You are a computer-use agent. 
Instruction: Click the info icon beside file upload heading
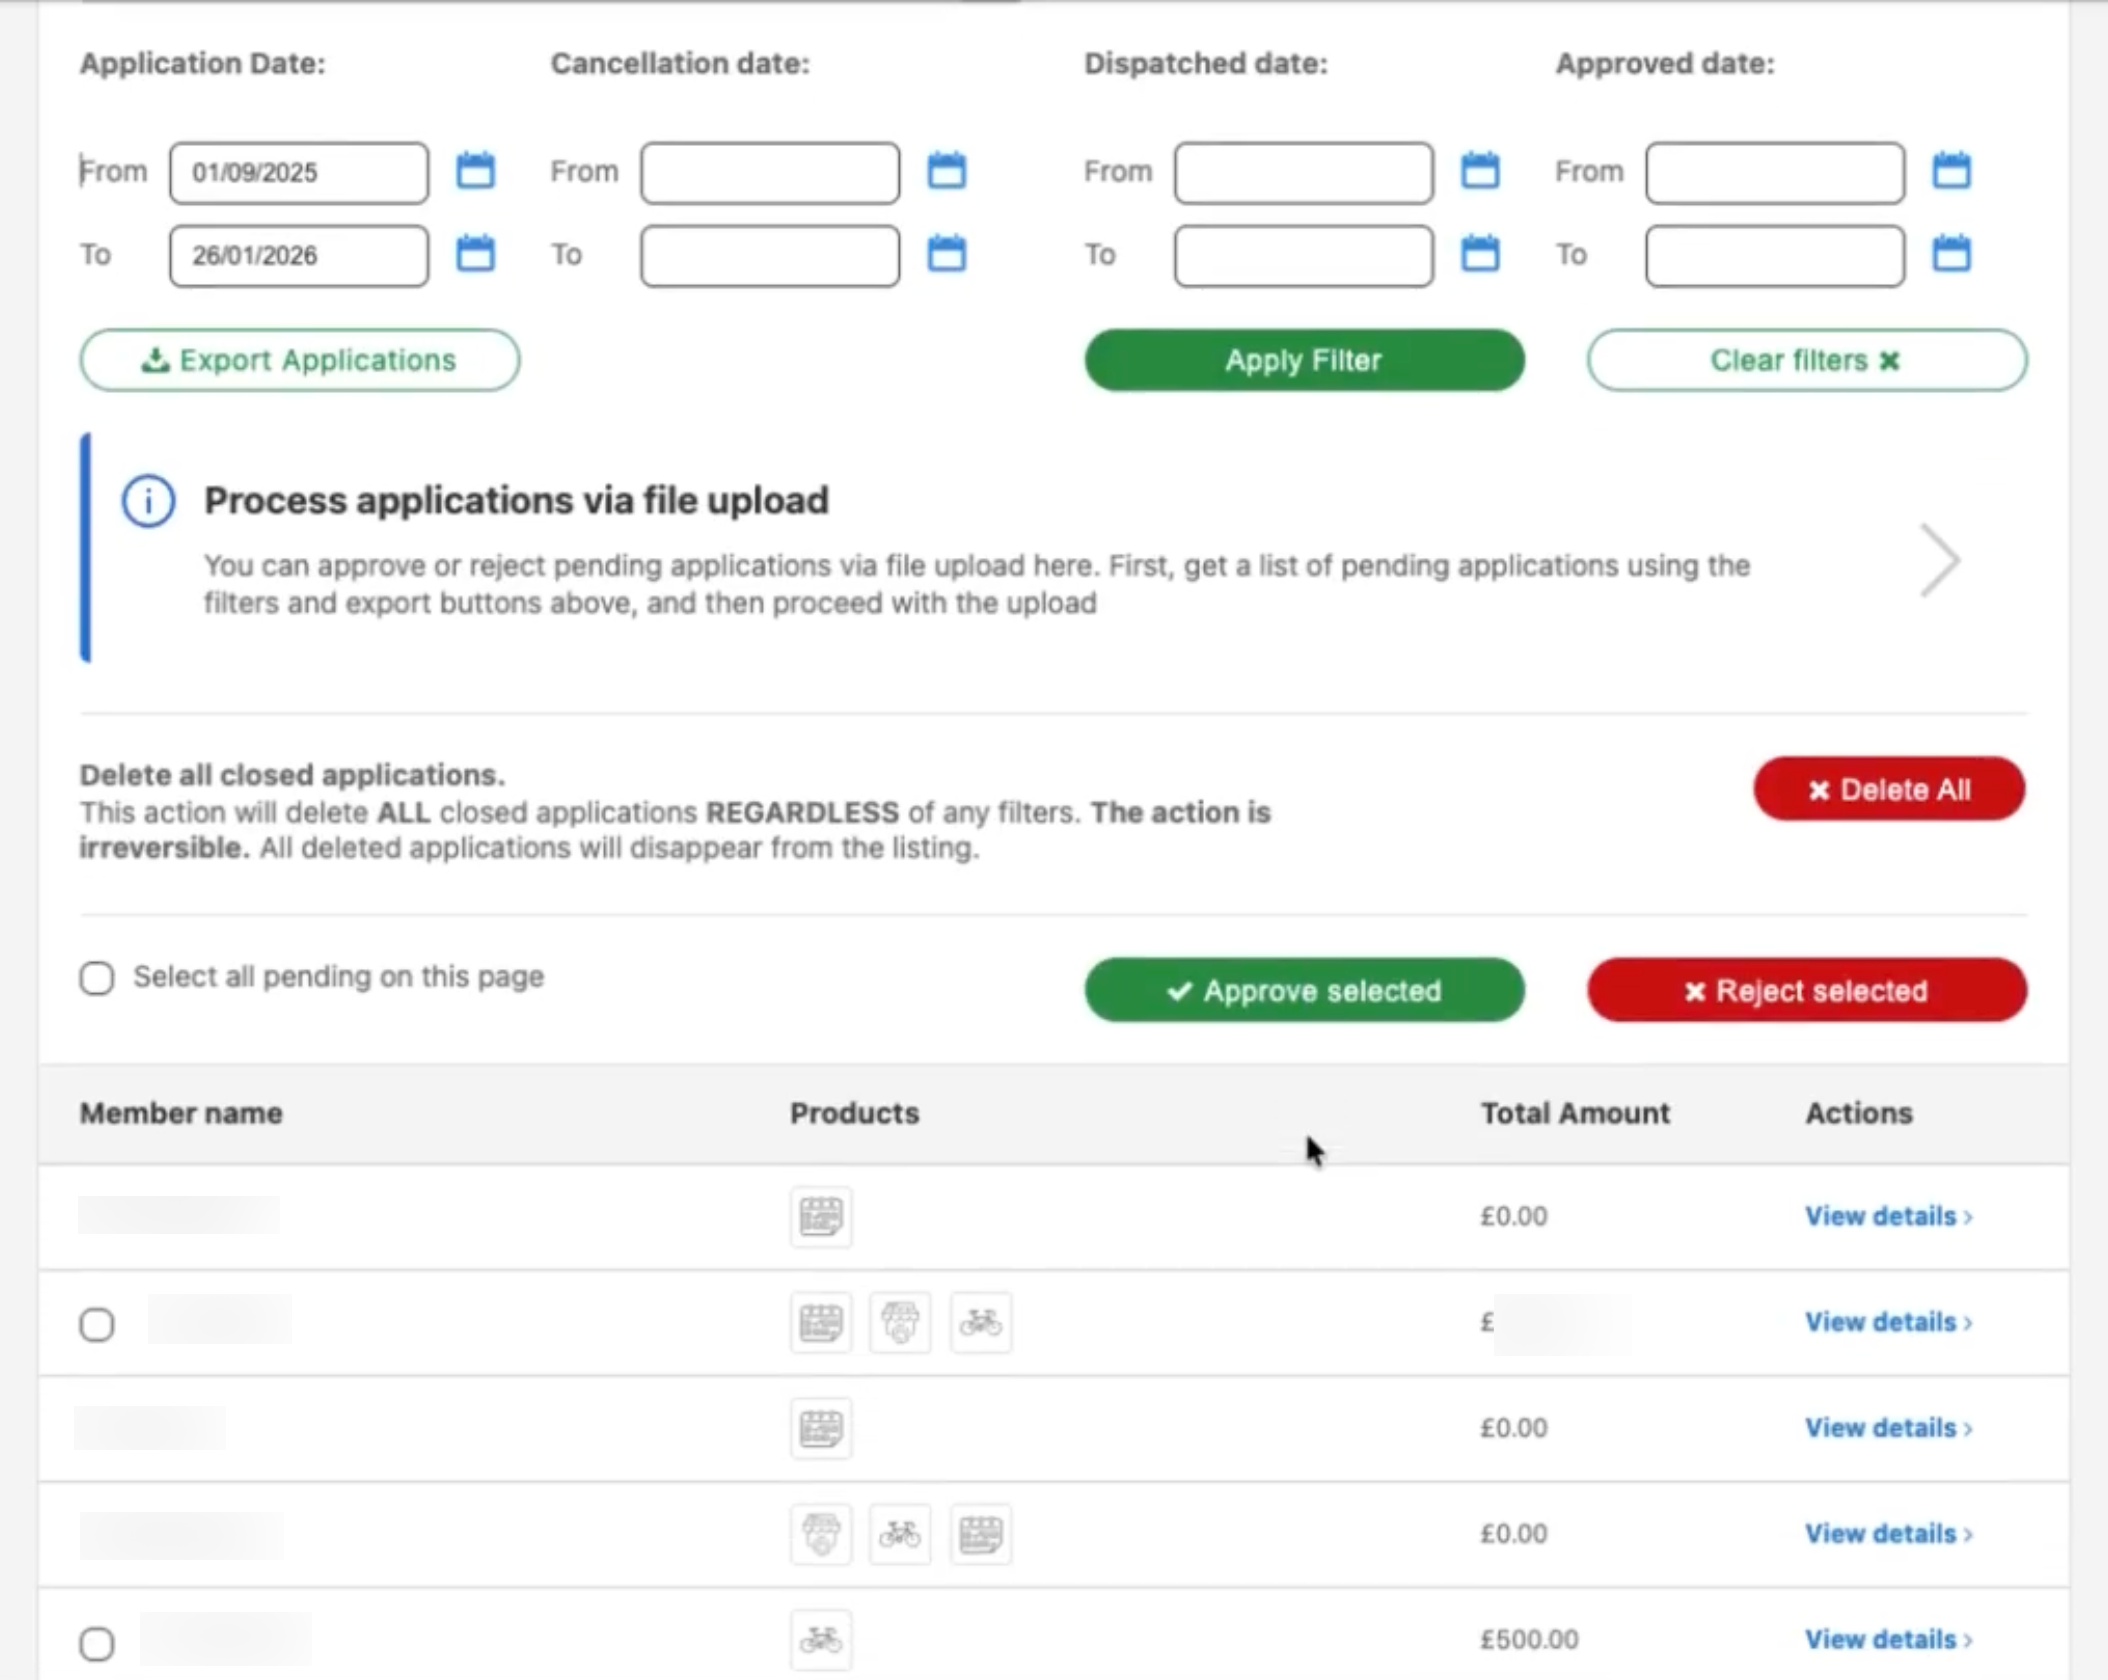pyautogui.click(x=147, y=500)
